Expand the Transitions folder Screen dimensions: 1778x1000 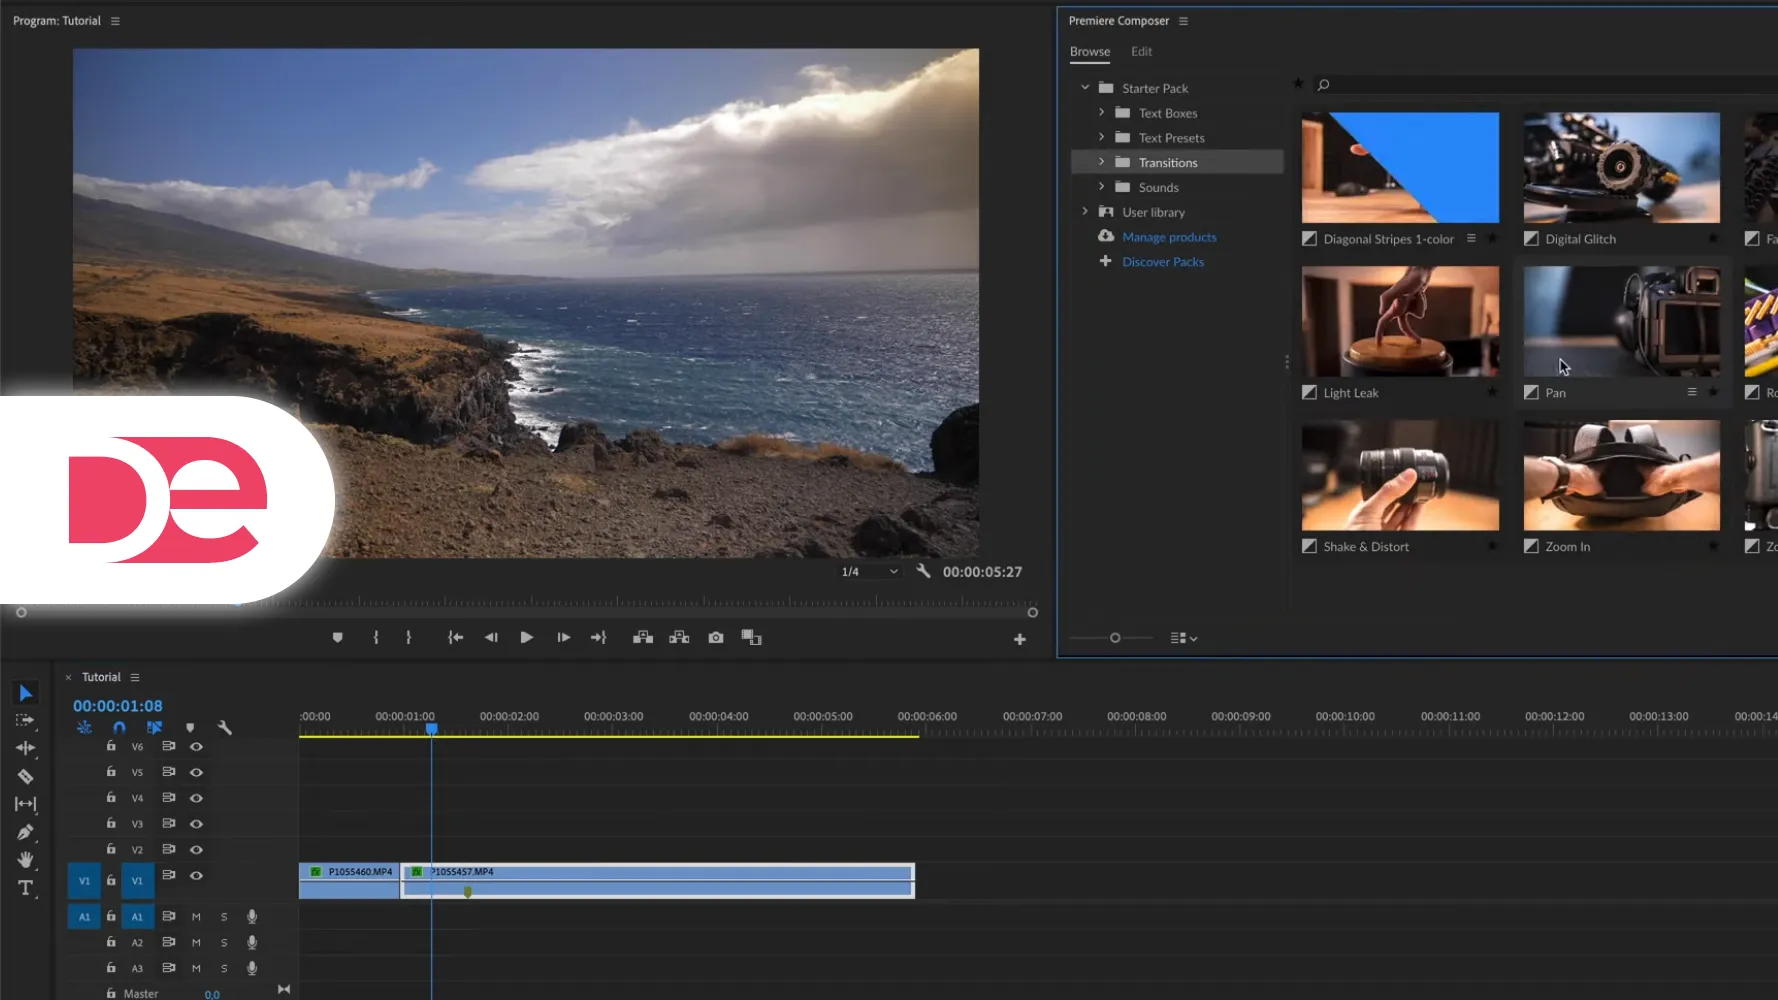[x=1101, y=162]
